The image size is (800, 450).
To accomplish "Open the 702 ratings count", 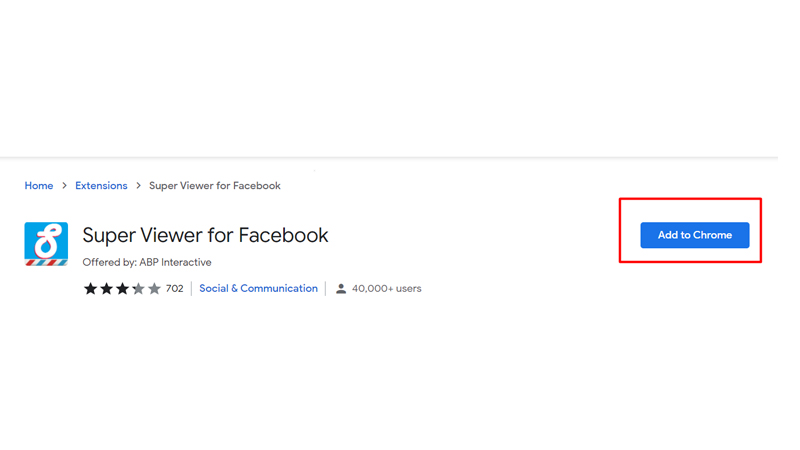I will (x=174, y=289).
